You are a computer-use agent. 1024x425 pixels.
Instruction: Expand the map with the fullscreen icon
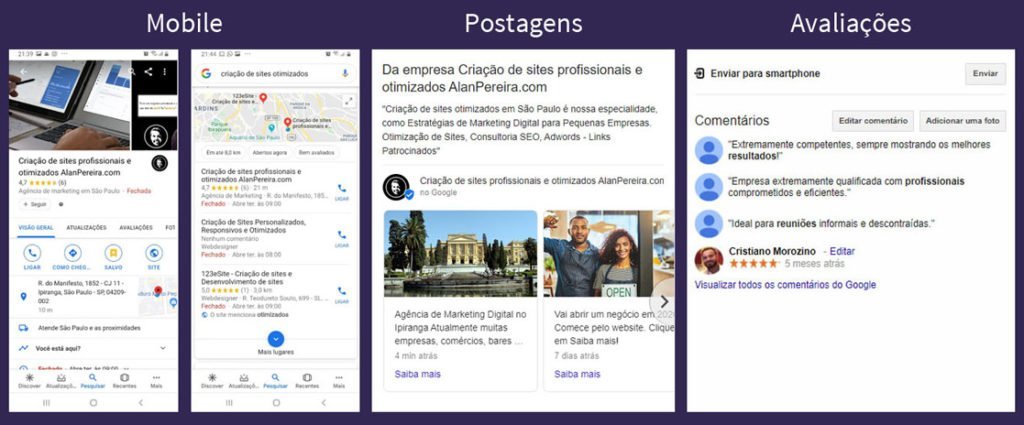[x=349, y=101]
